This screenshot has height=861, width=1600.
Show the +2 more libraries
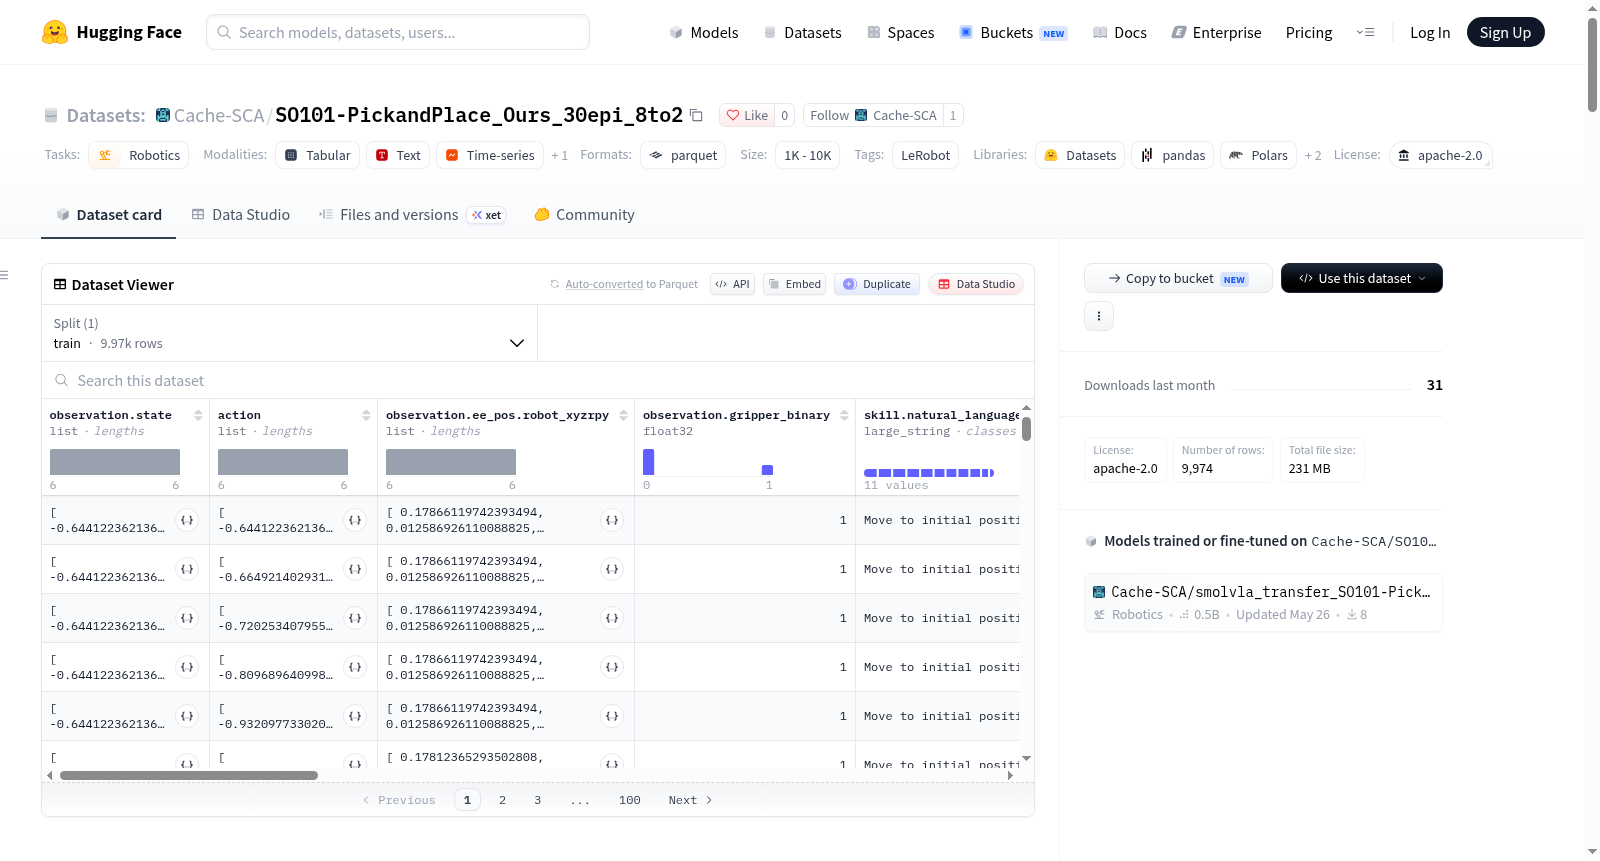pyautogui.click(x=1313, y=156)
